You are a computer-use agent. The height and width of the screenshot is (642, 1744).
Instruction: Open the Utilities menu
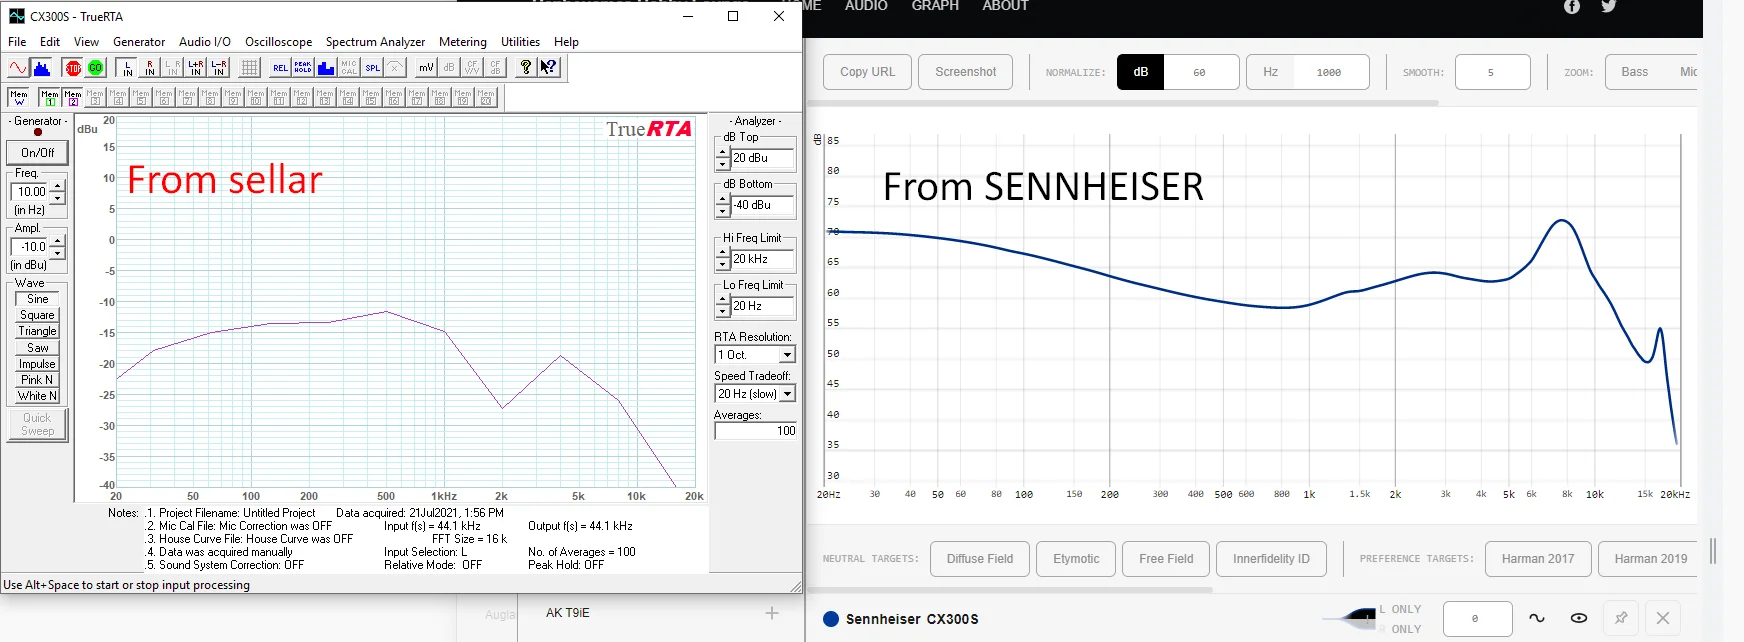[x=520, y=42]
